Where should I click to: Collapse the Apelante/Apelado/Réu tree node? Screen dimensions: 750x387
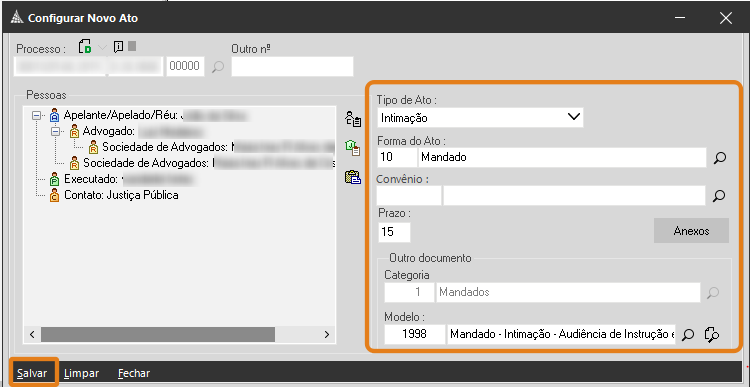36,116
